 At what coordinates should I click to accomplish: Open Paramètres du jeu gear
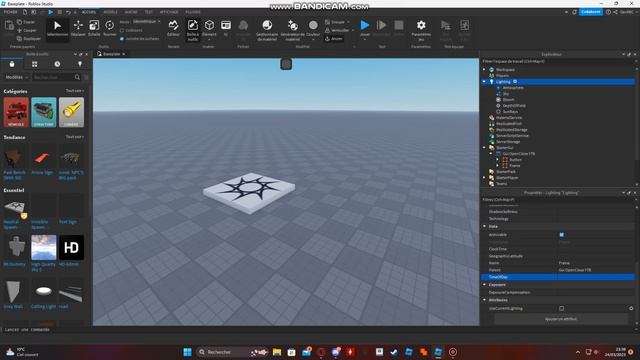coord(421,29)
